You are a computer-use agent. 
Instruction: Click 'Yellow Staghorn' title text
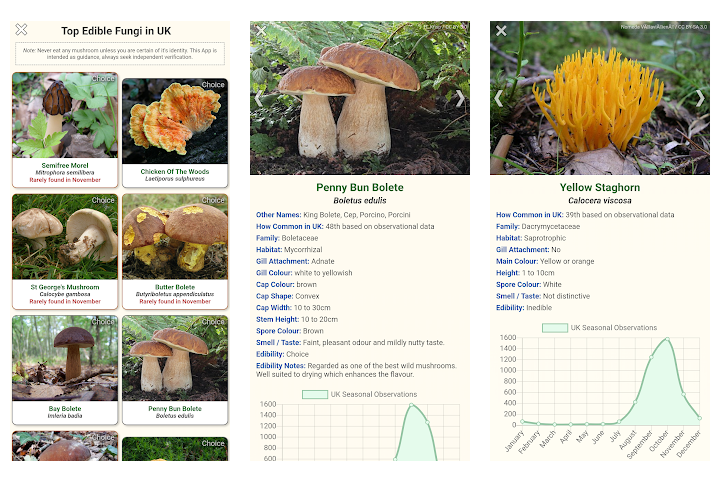[x=600, y=187]
